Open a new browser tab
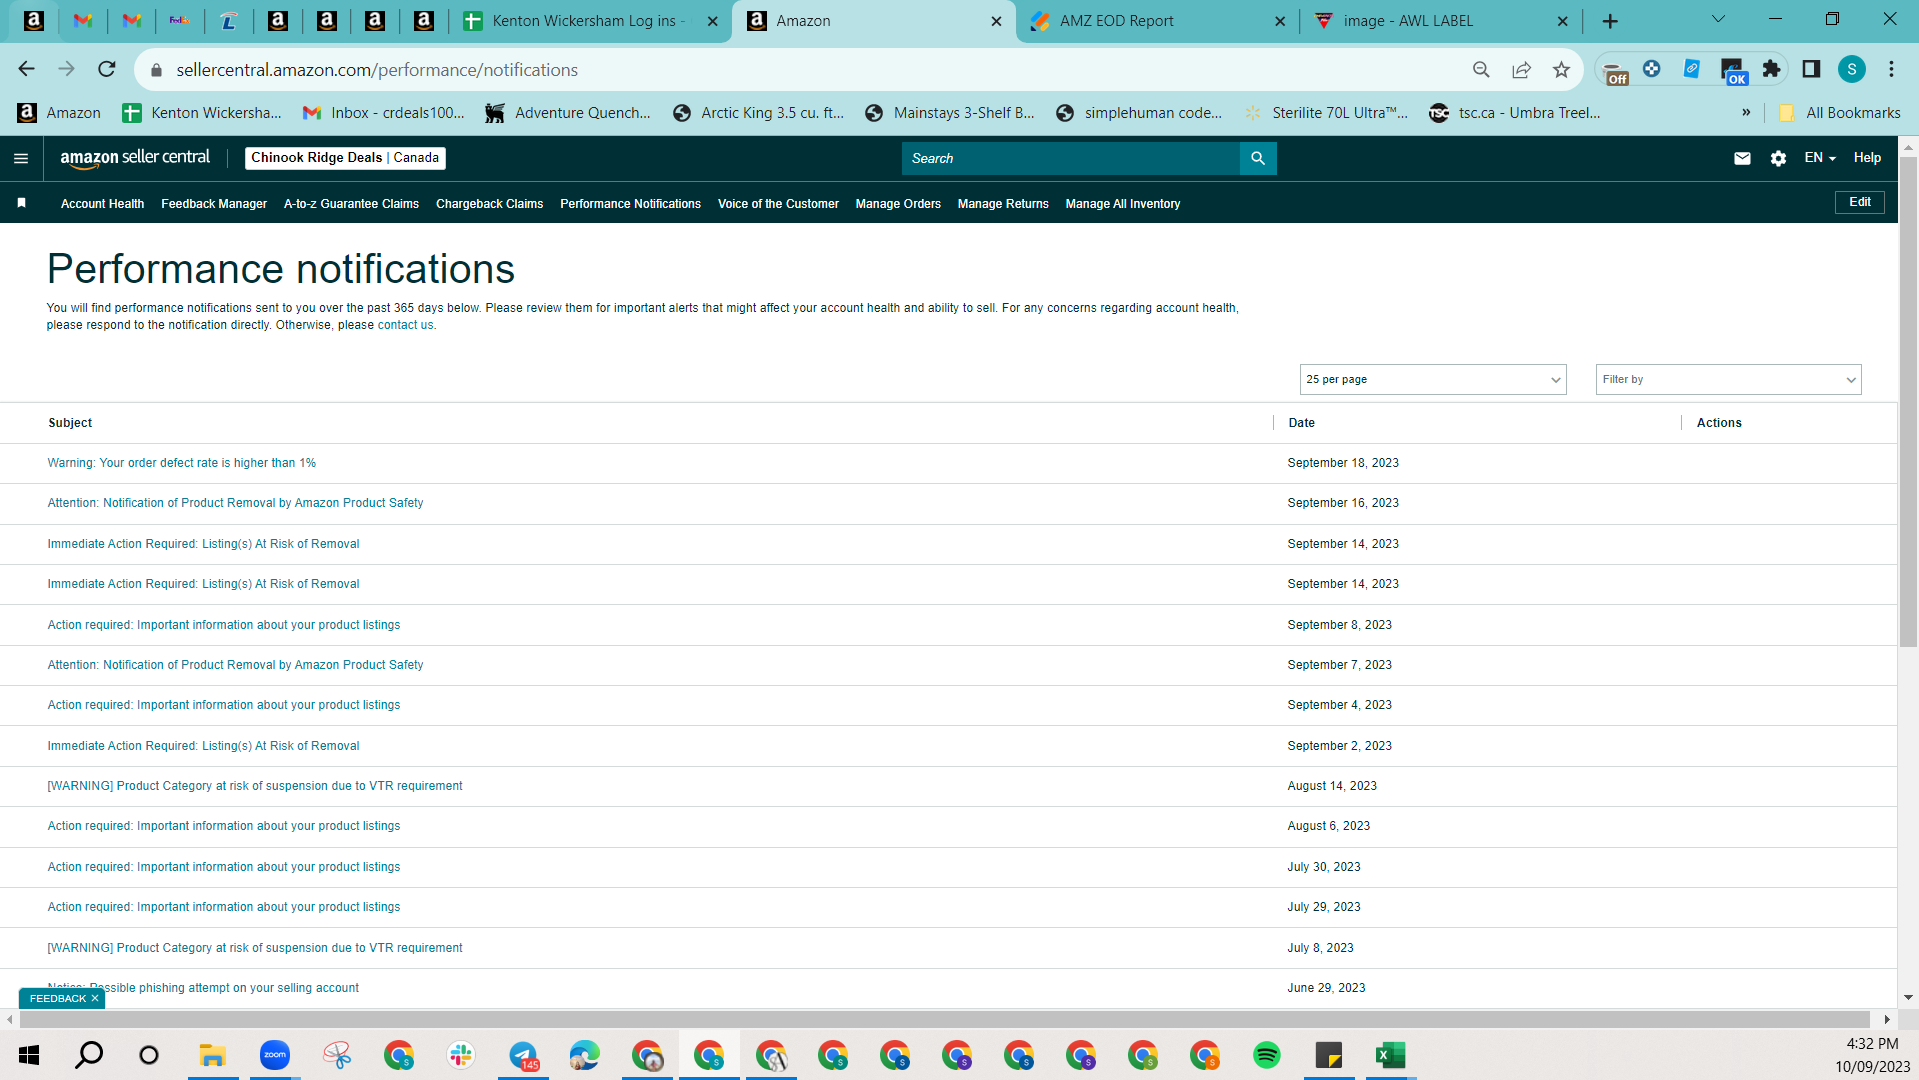This screenshot has width=1919, height=1080. point(1610,21)
